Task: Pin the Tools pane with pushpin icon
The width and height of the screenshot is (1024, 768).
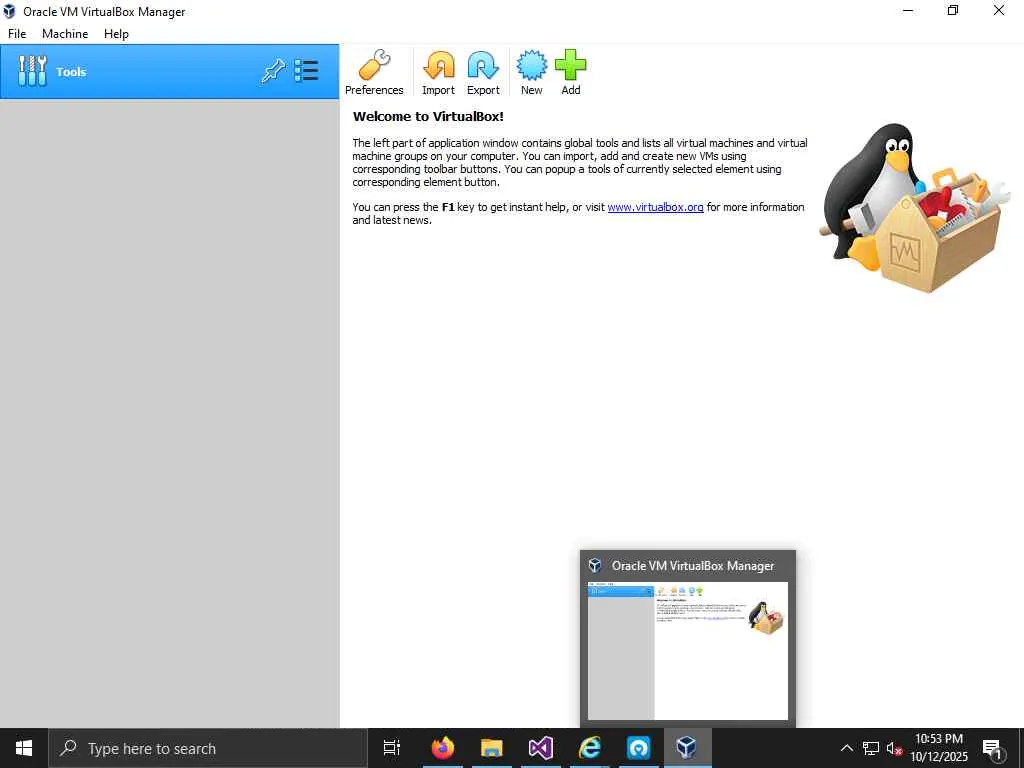Action: click(x=274, y=71)
